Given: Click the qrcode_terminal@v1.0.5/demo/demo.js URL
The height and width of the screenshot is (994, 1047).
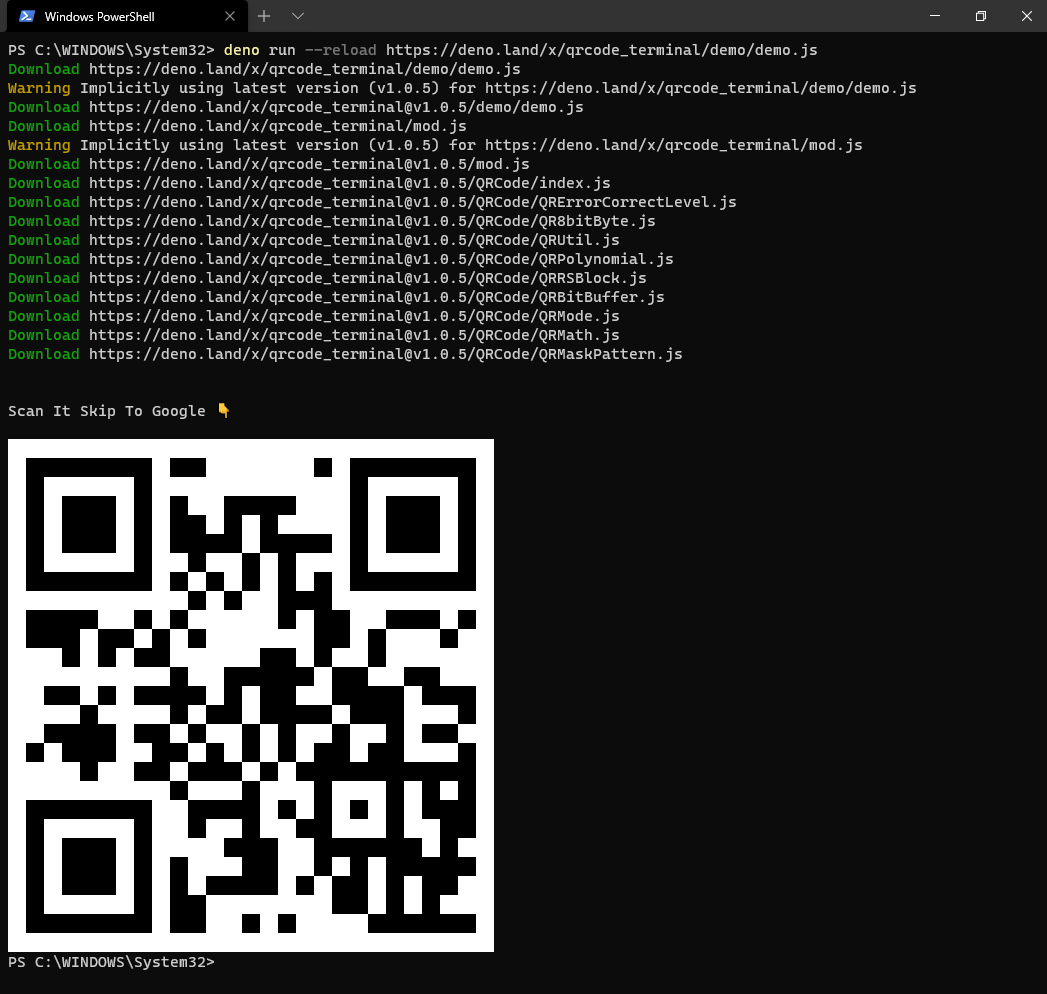Looking at the screenshot, I should pyautogui.click(x=336, y=107).
